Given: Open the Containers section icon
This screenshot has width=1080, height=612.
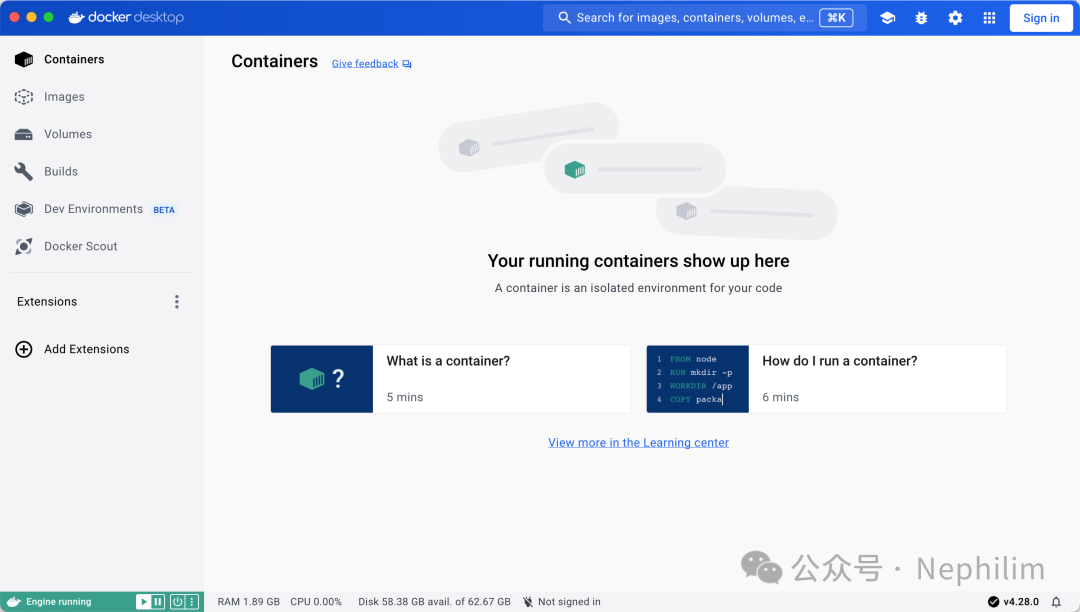Looking at the screenshot, I should pos(24,59).
